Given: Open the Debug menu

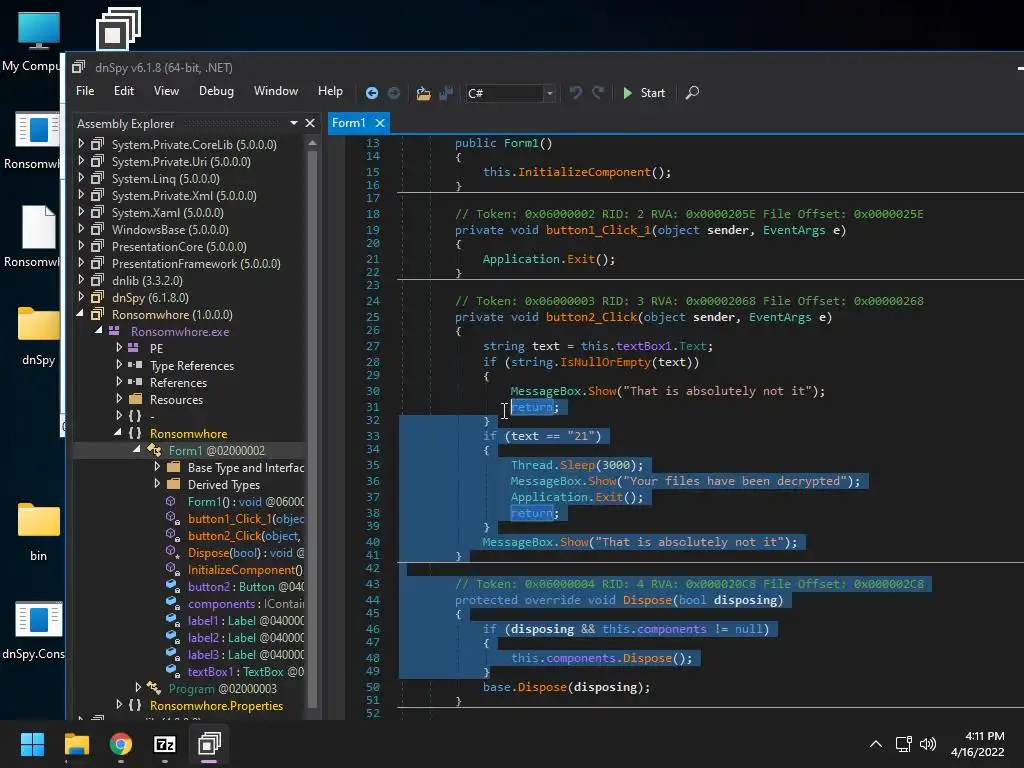Looking at the screenshot, I should pos(216,91).
